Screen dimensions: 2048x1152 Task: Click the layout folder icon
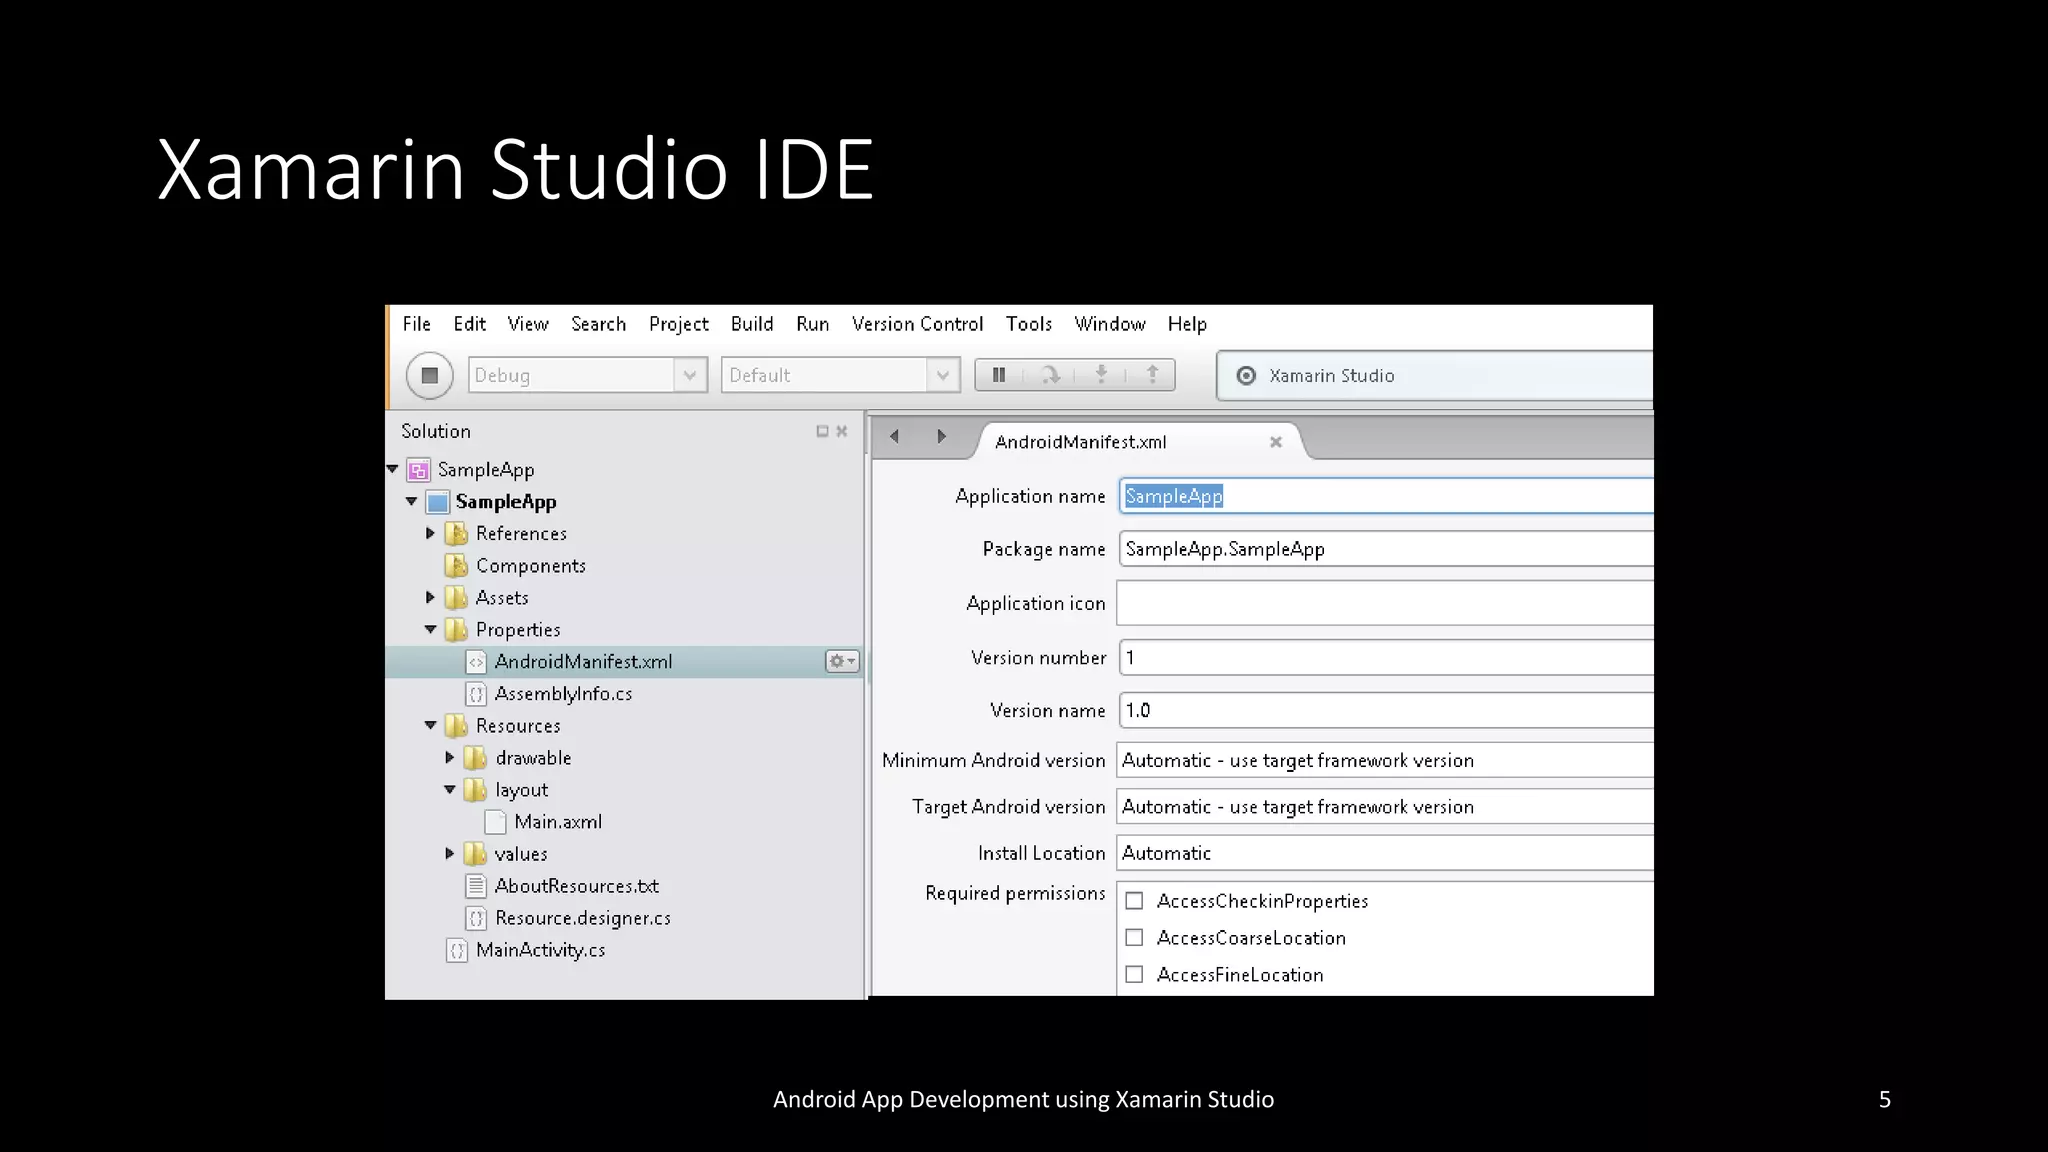tap(476, 790)
